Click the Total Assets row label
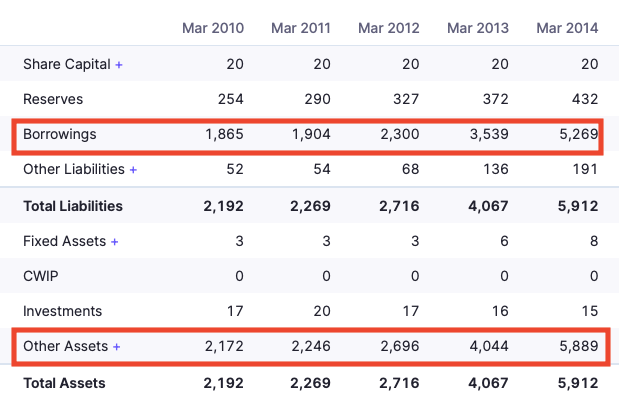The image size is (619, 402). click(64, 382)
